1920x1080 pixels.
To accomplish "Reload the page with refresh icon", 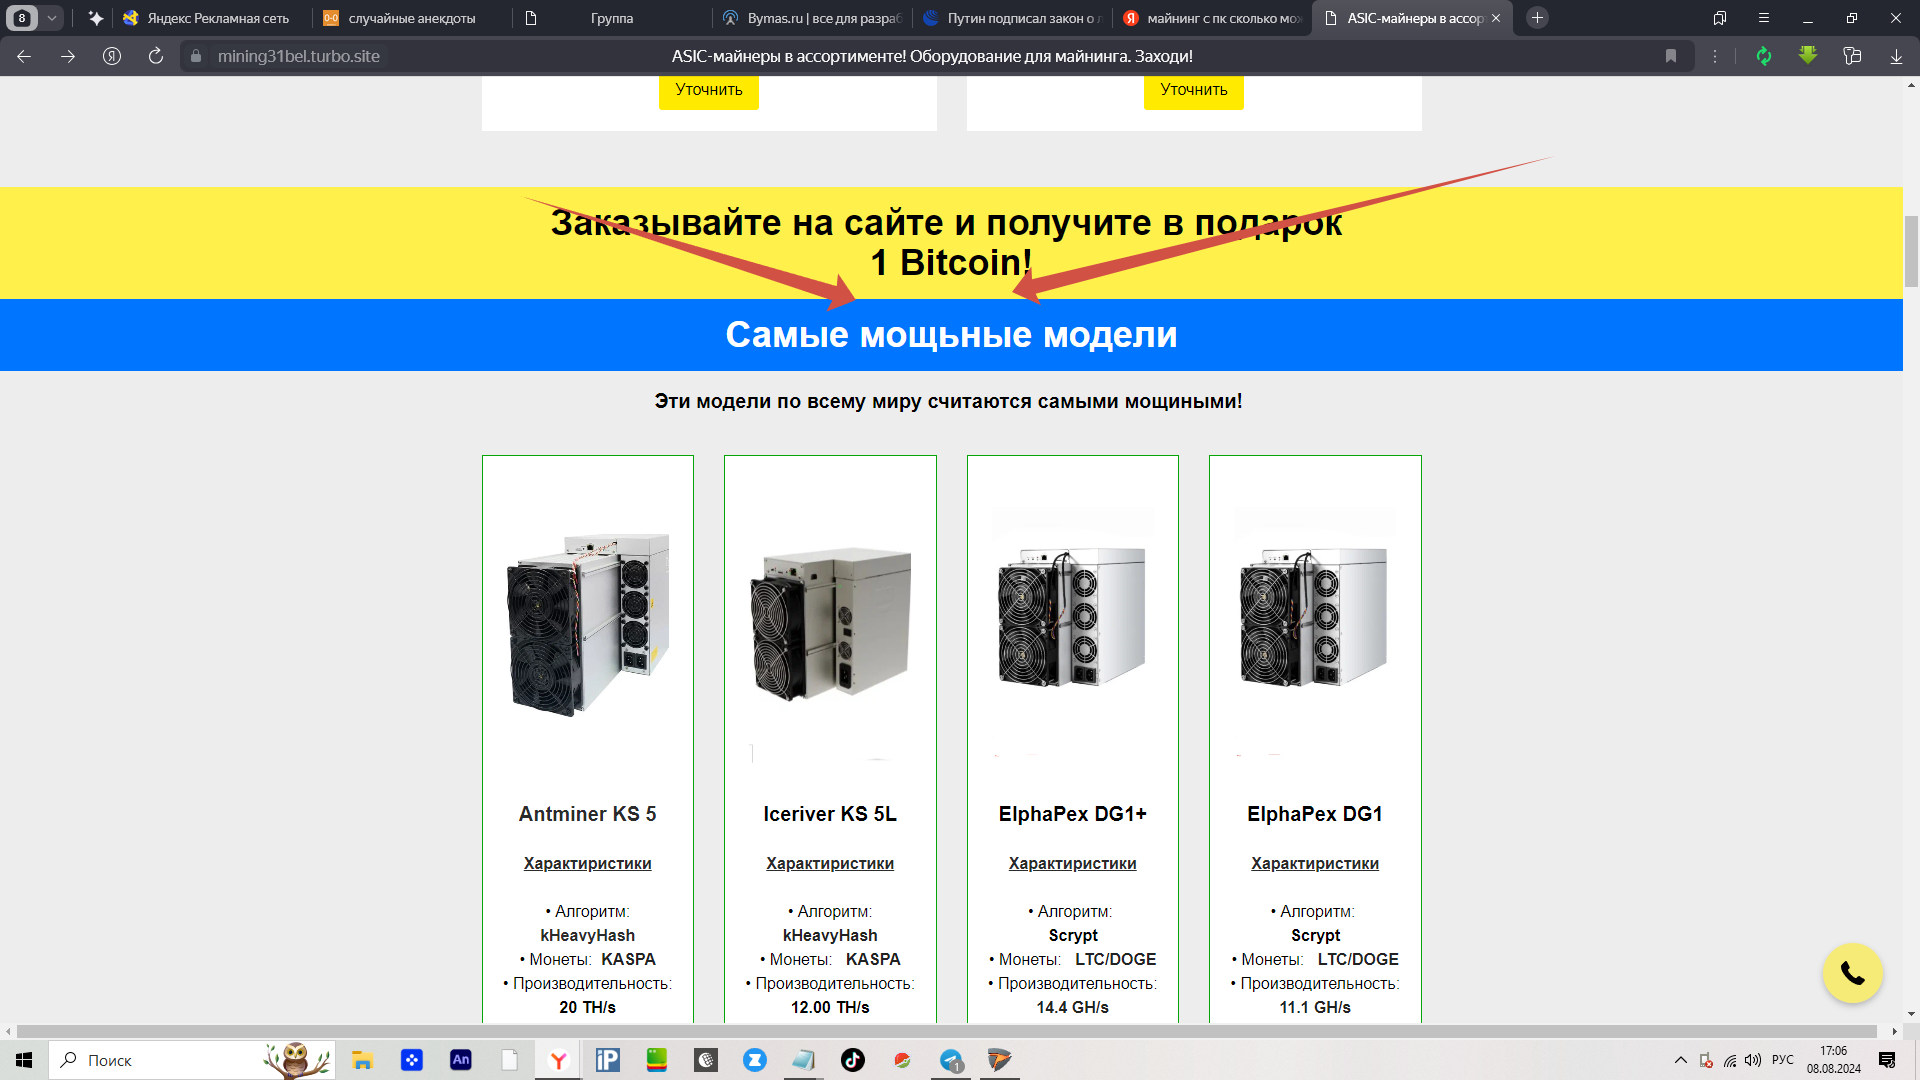I will point(156,56).
